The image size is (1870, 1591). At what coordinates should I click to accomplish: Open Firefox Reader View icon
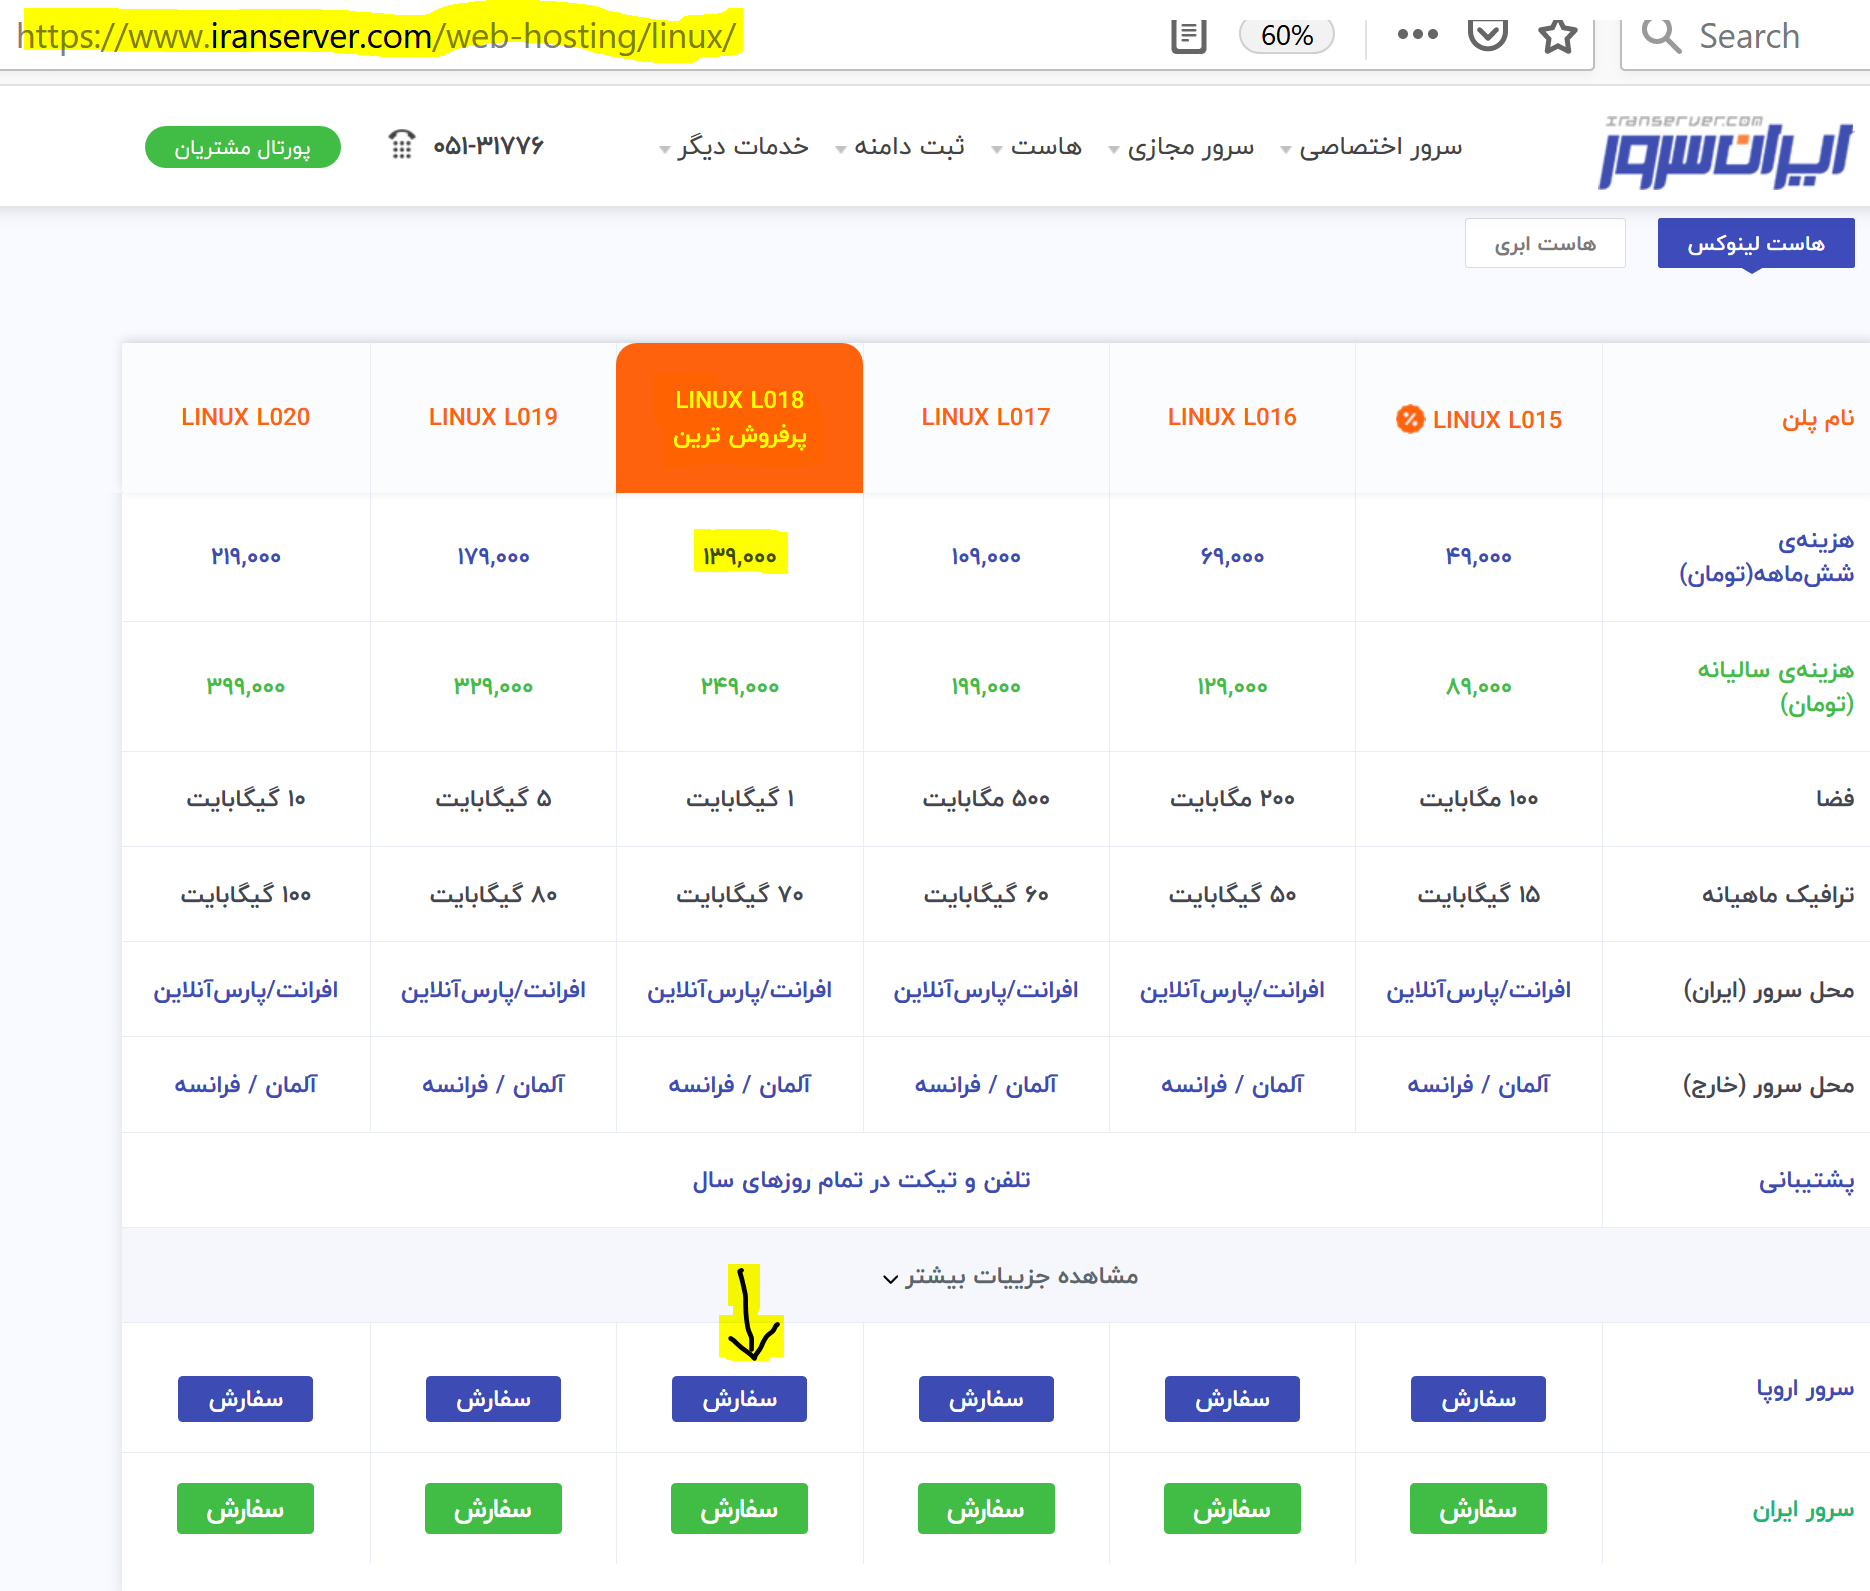(1188, 36)
